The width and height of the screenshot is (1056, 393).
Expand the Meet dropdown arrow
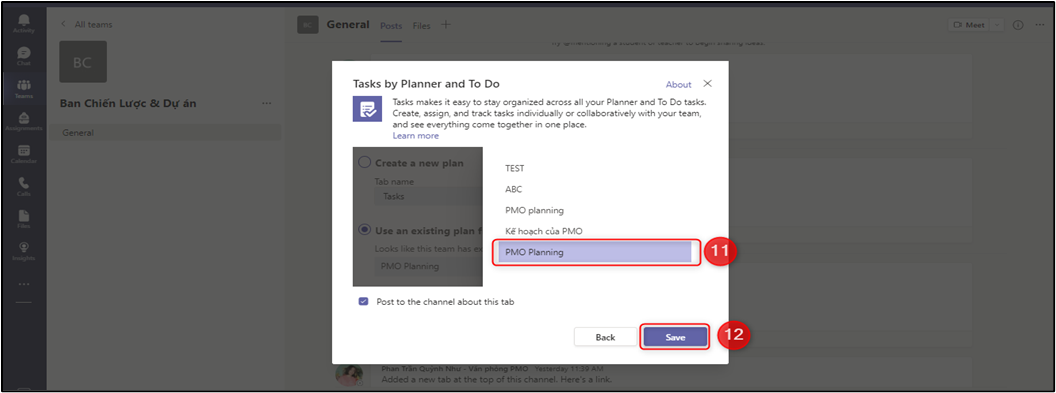[x=997, y=25]
